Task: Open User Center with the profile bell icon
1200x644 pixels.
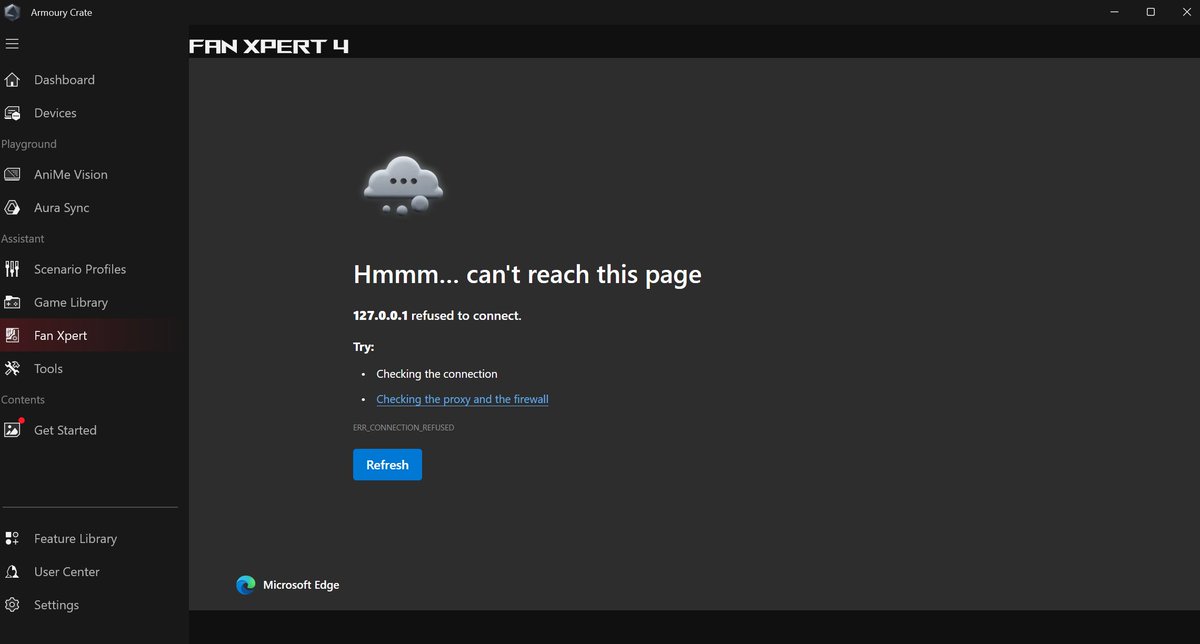Action: click(x=13, y=571)
